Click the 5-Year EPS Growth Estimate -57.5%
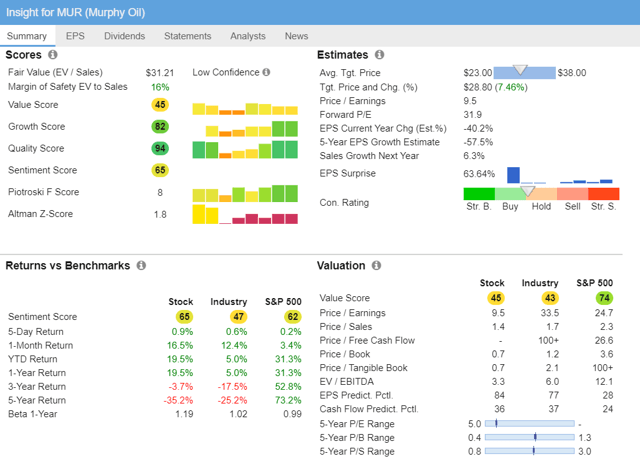The width and height of the screenshot is (640, 464). pyautogui.click(x=478, y=142)
